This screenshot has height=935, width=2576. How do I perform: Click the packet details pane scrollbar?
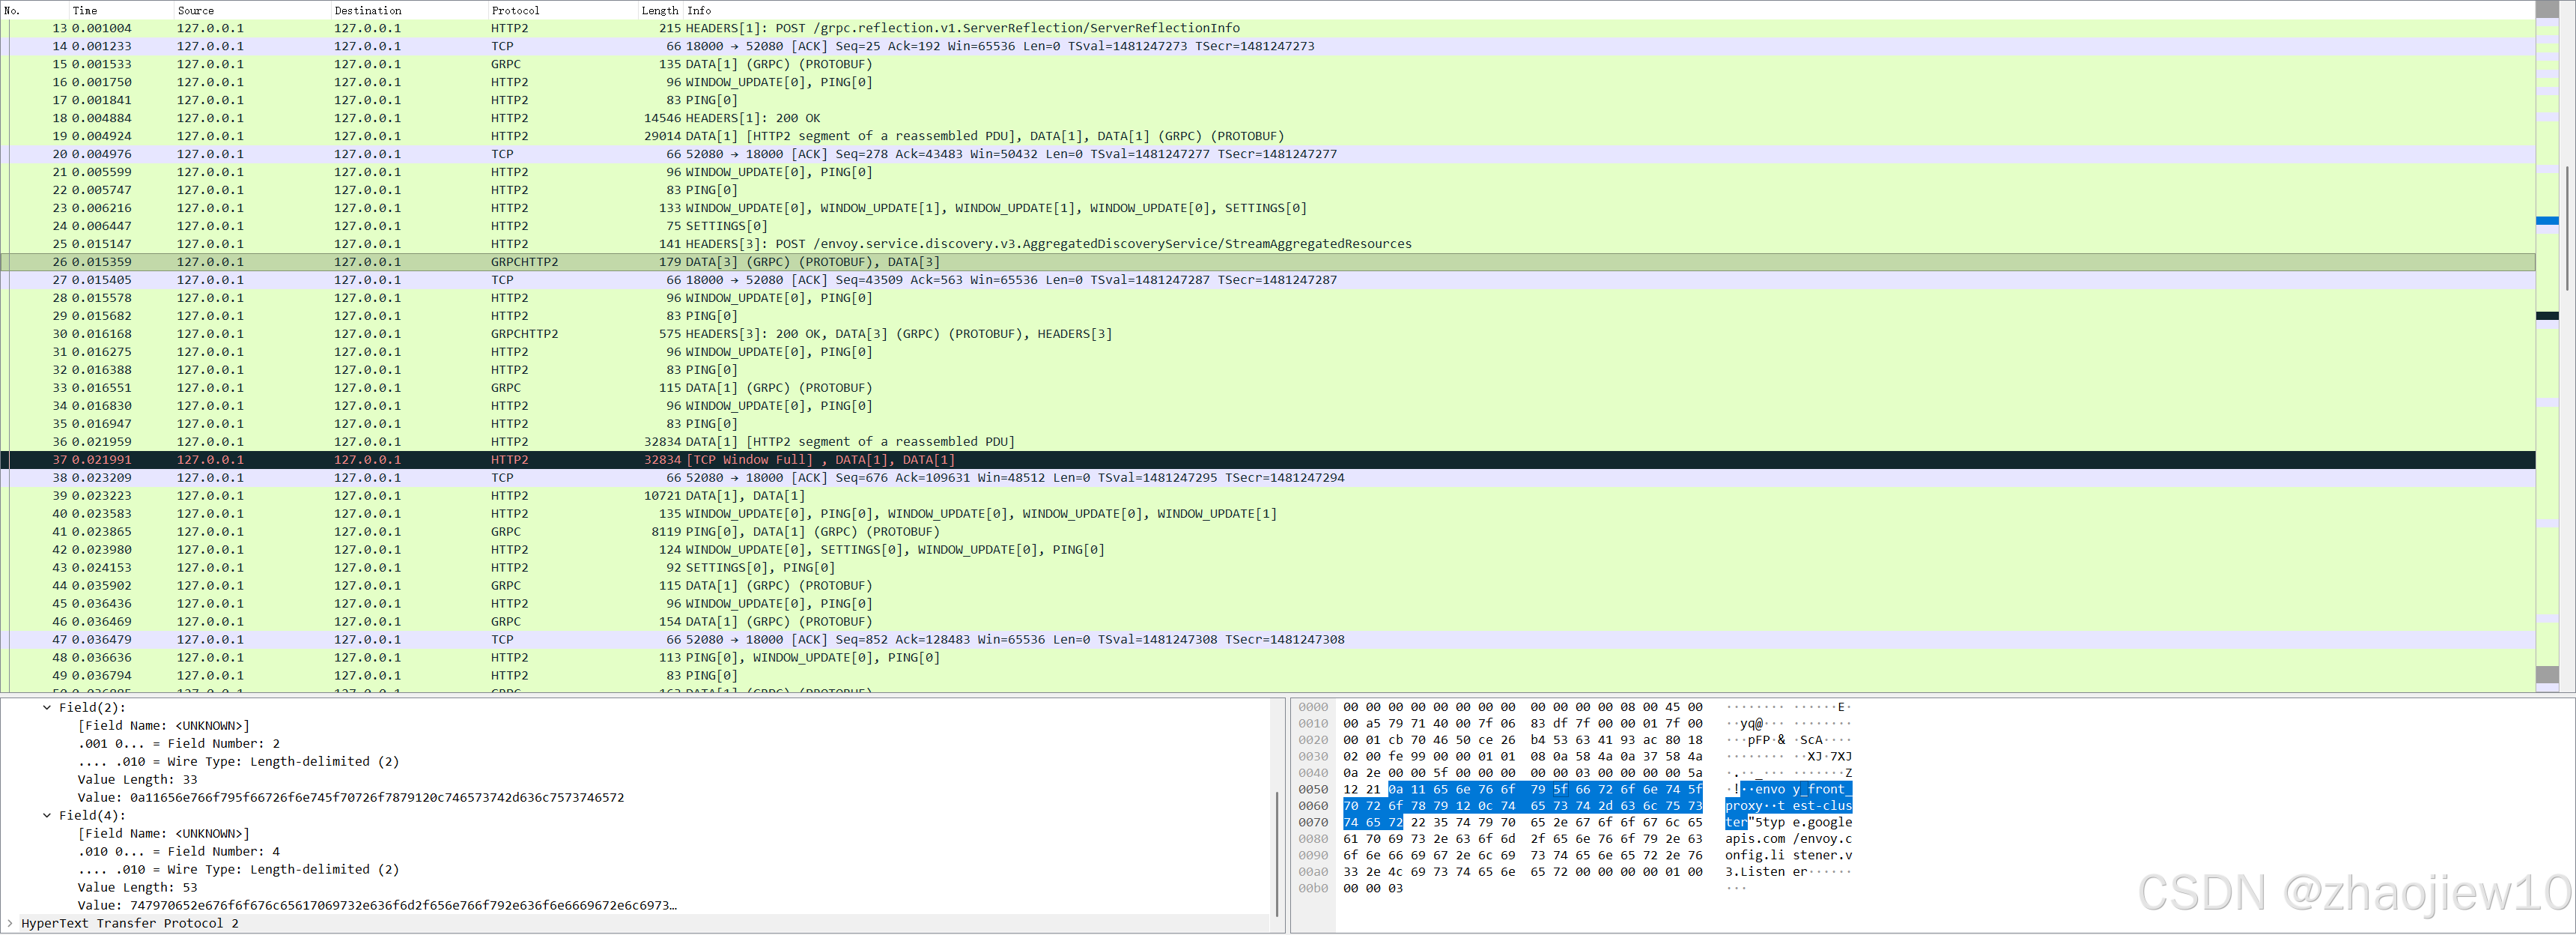pyautogui.click(x=1277, y=855)
